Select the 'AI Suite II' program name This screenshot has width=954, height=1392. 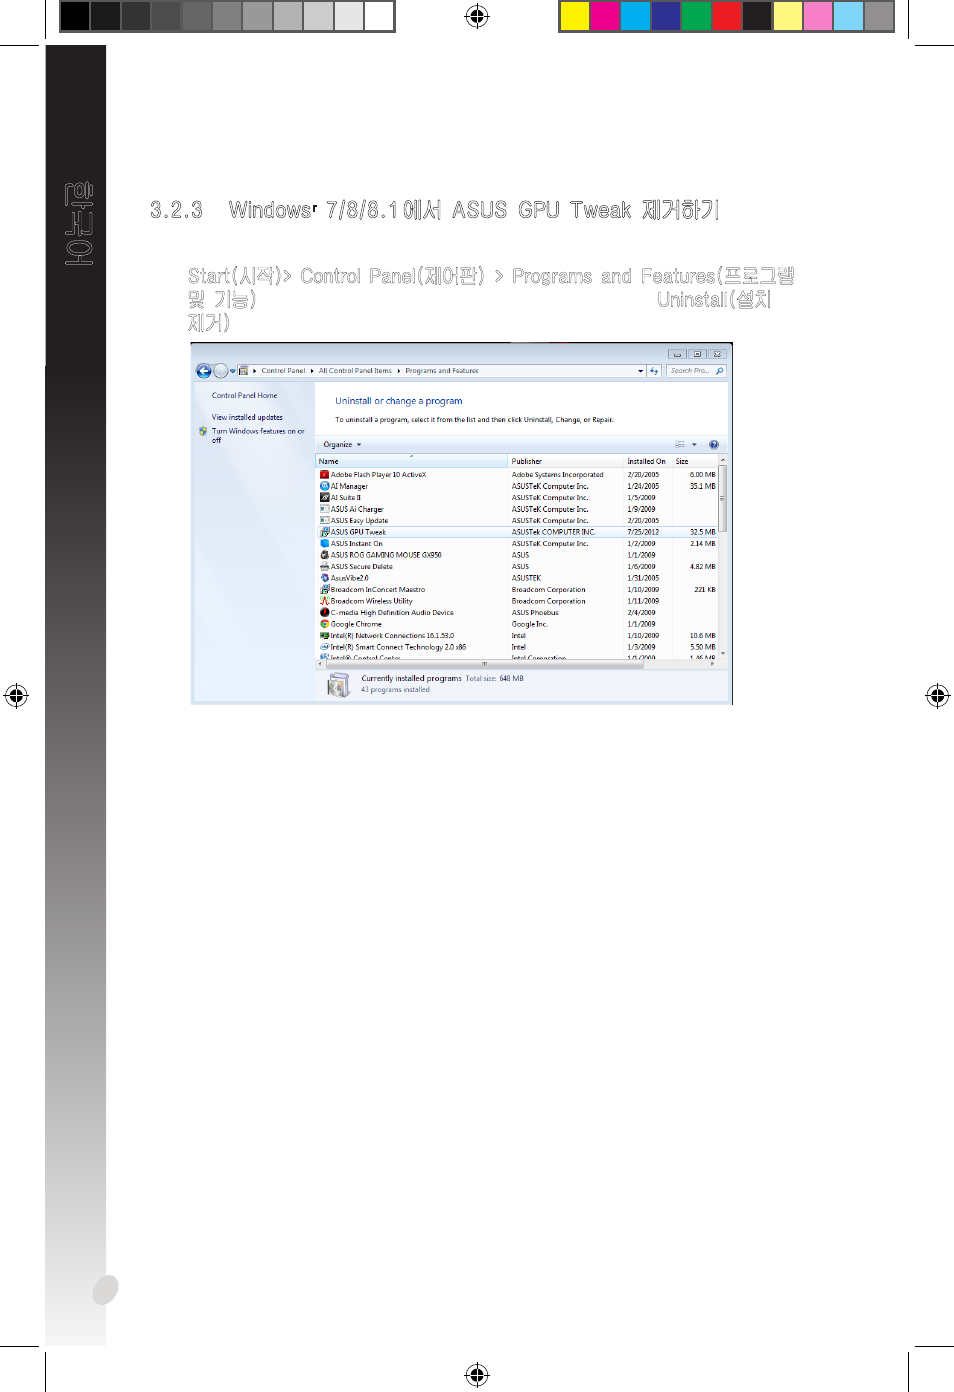click(x=346, y=497)
